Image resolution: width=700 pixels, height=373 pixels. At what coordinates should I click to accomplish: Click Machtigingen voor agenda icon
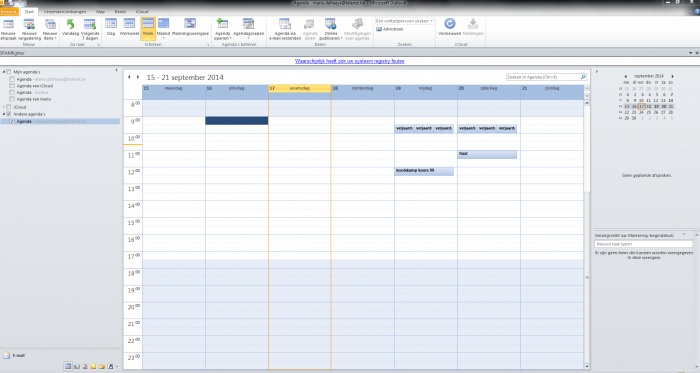coord(357,24)
